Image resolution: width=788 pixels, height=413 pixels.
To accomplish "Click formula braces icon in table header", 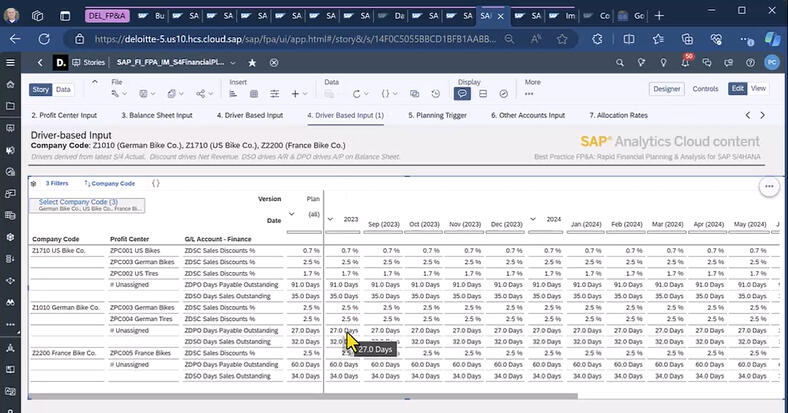I will 156,183.
